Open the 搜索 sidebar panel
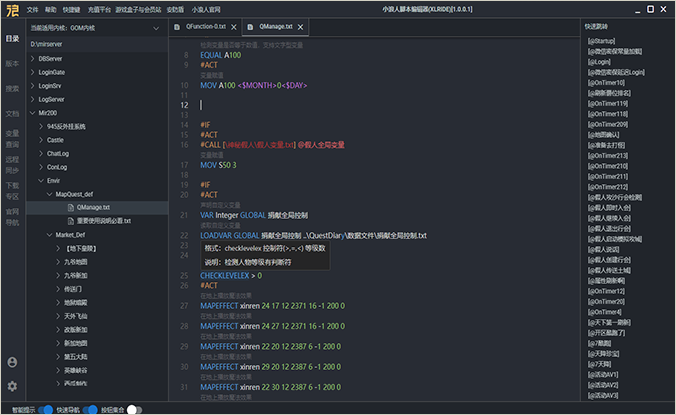 click(12, 88)
